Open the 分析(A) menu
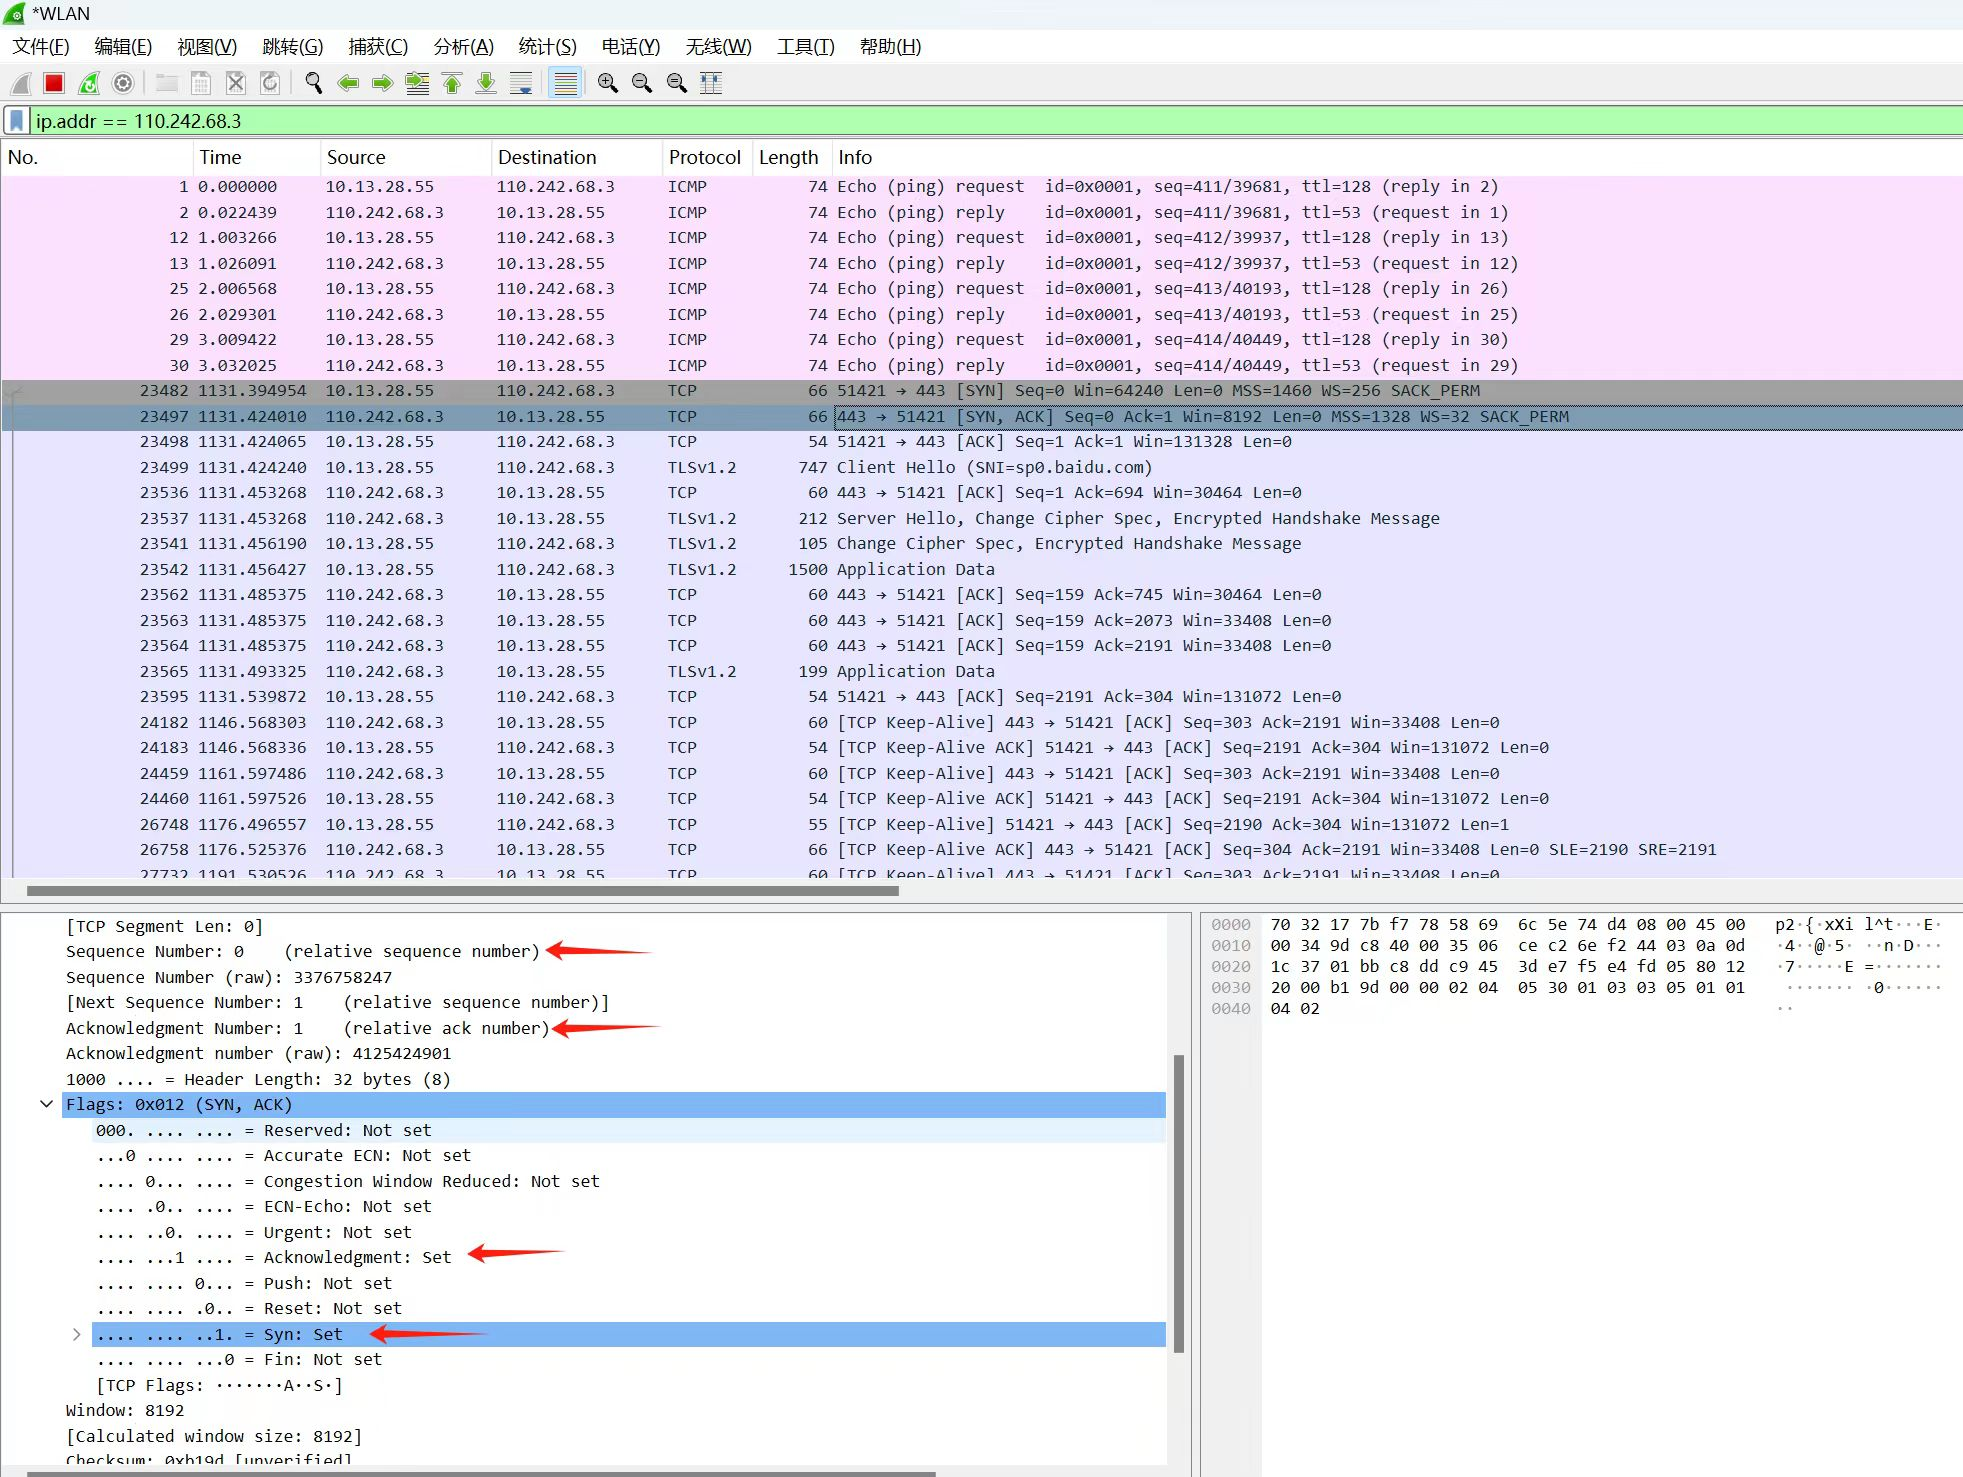The image size is (1963, 1477). pyautogui.click(x=463, y=47)
